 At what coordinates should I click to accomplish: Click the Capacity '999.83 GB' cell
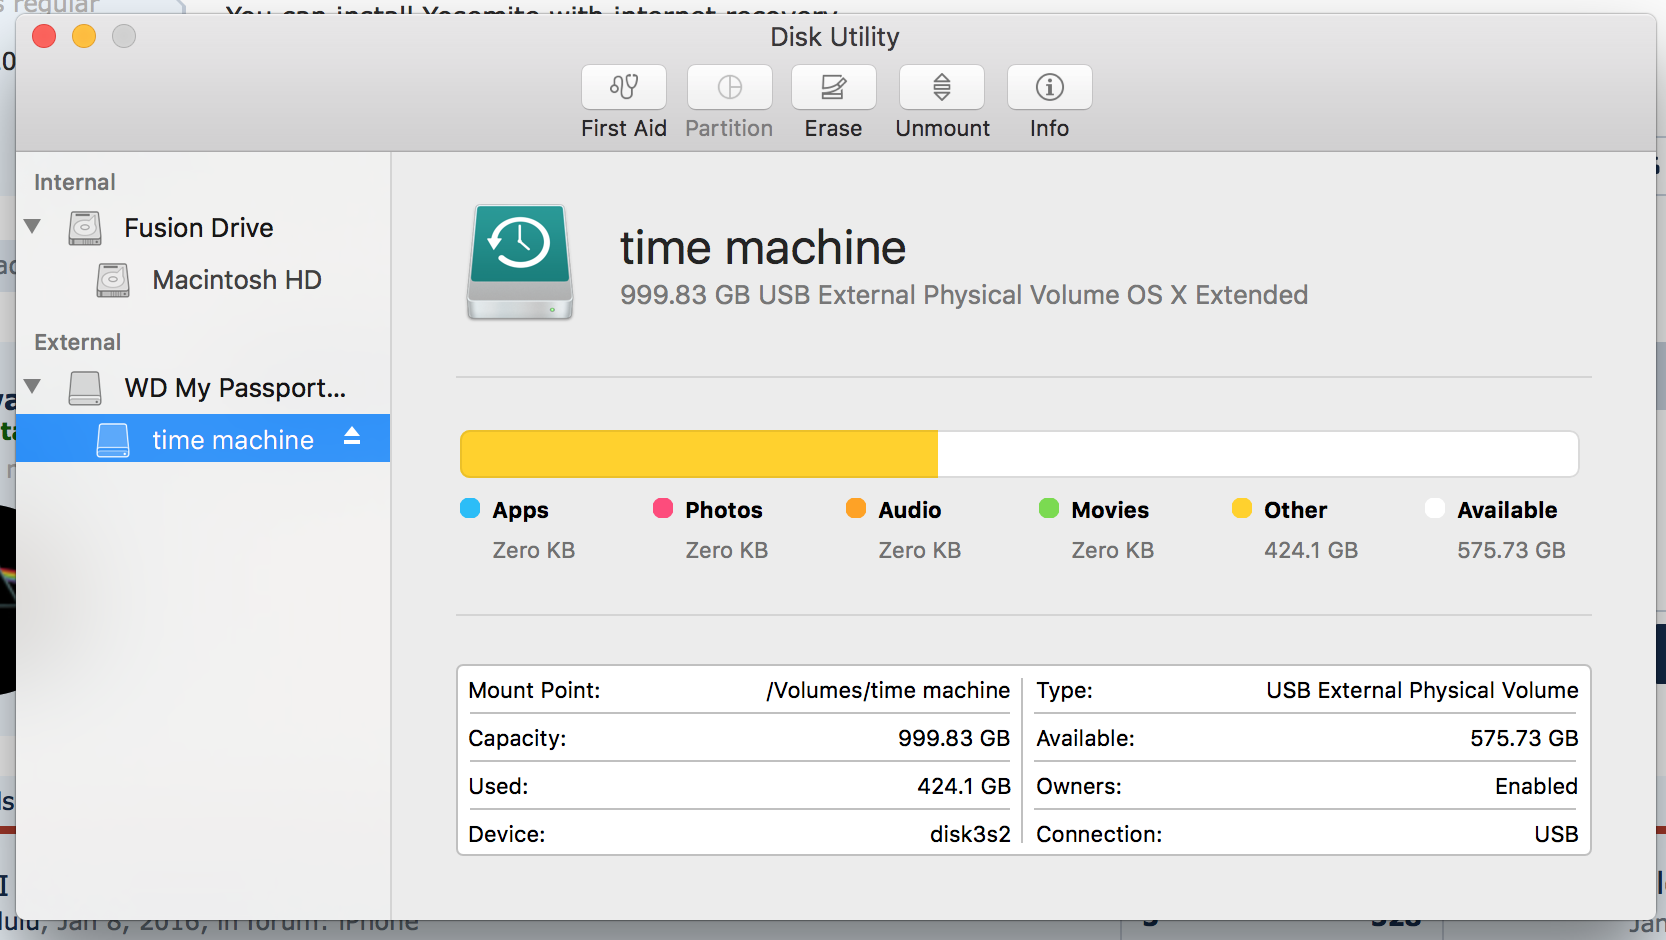pos(954,738)
